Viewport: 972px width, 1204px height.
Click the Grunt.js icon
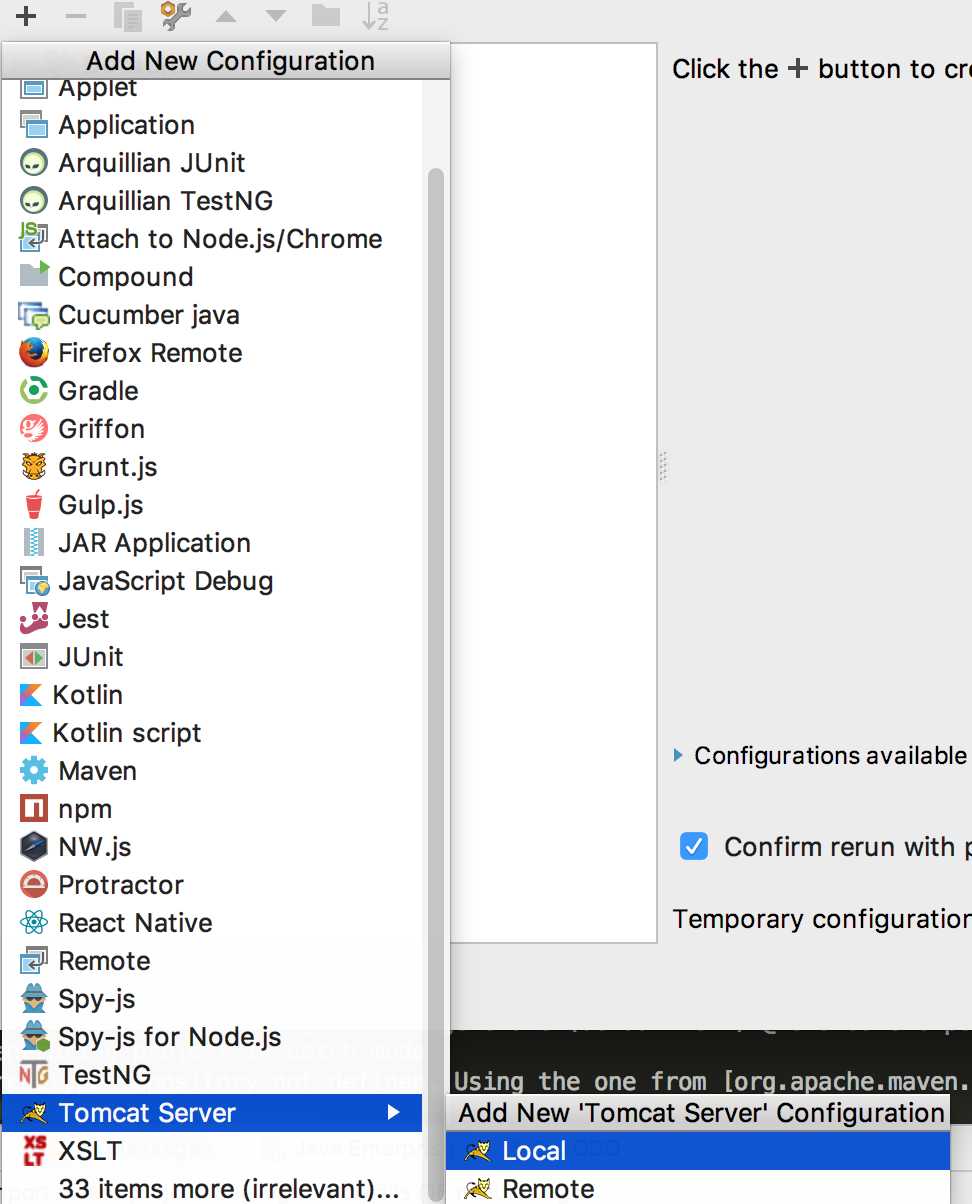pyautogui.click(x=34, y=467)
